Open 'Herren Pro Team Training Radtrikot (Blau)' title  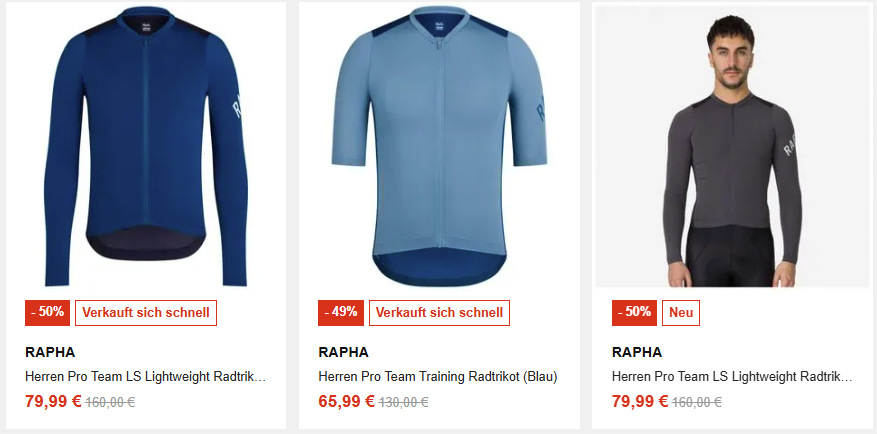click(438, 377)
